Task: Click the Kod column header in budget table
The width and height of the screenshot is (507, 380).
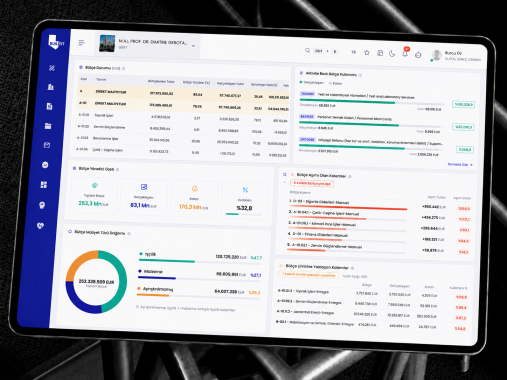Action: (x=84, y=79)
